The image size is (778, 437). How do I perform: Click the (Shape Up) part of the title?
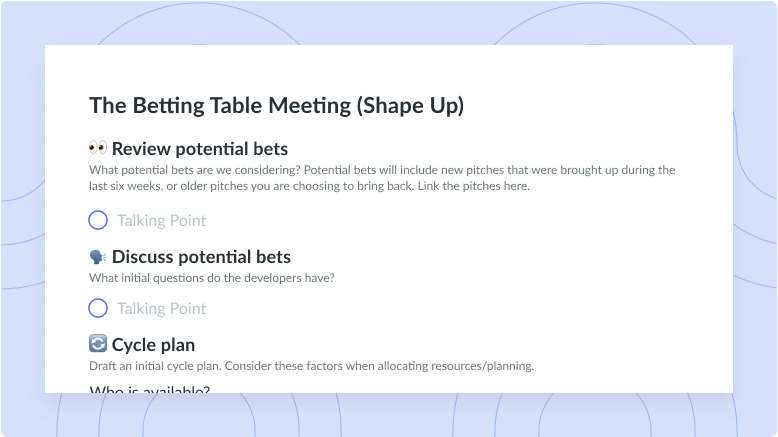(x=410, y=106)
